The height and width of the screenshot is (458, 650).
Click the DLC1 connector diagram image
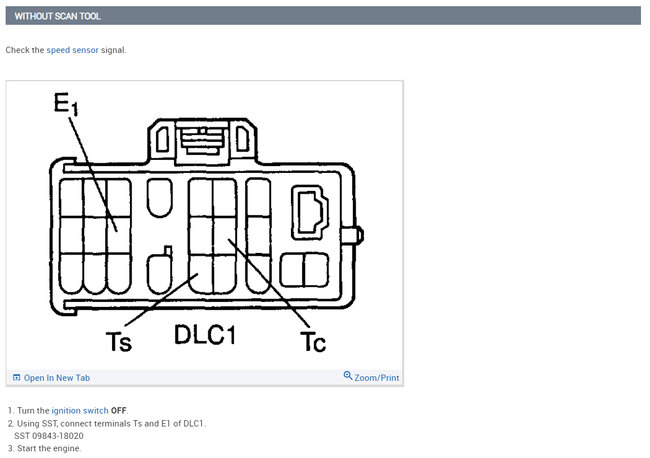[204, 225]
